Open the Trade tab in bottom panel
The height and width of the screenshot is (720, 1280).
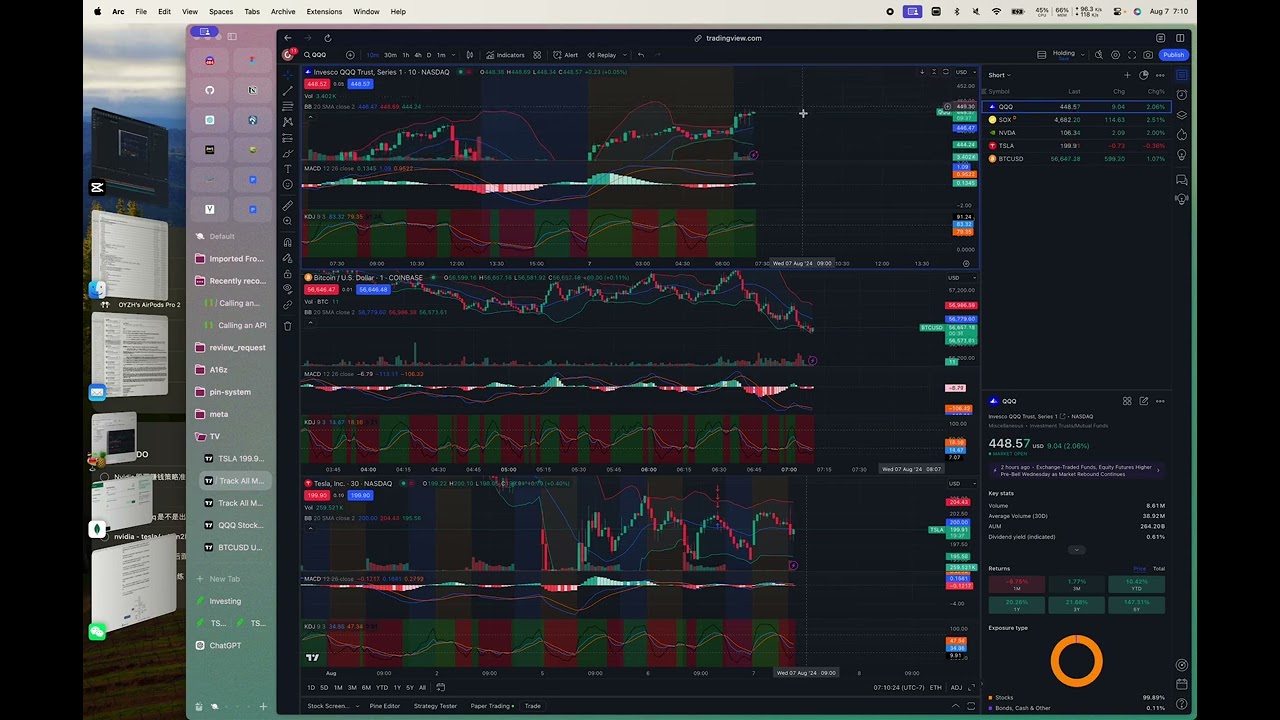click(x=533, y=706)
